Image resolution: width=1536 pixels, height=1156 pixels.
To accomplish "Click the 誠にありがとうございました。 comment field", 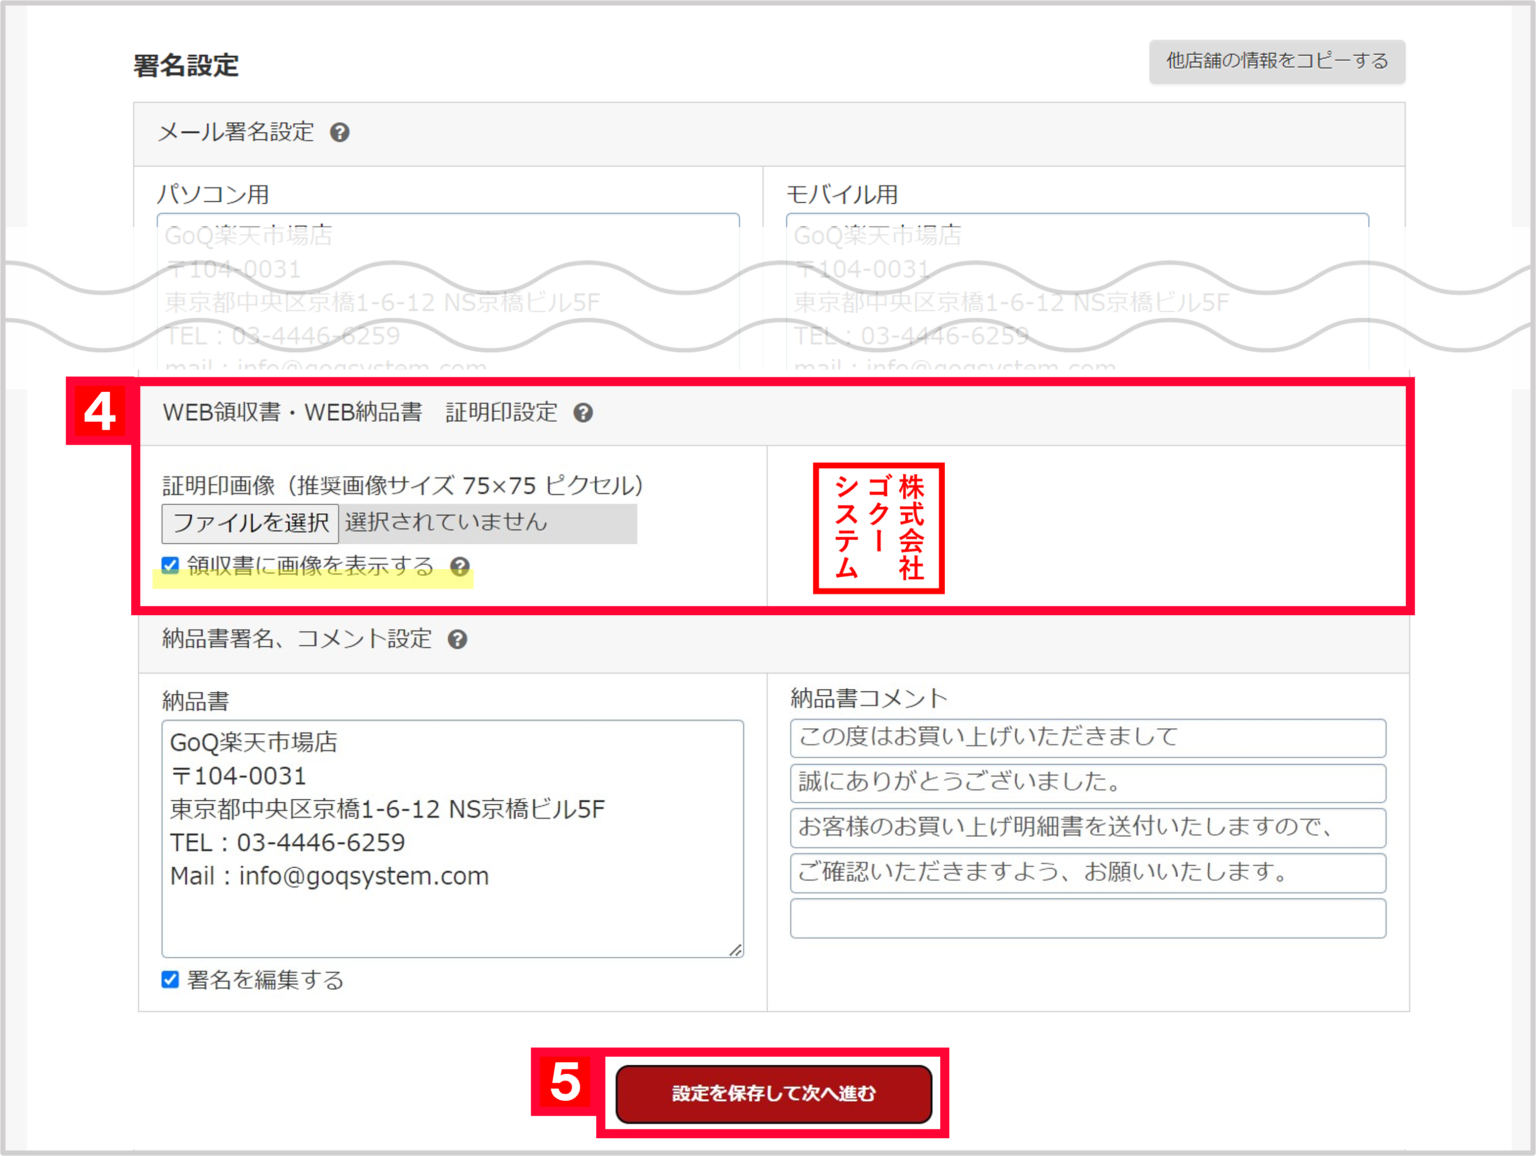I will (1087, 783).
